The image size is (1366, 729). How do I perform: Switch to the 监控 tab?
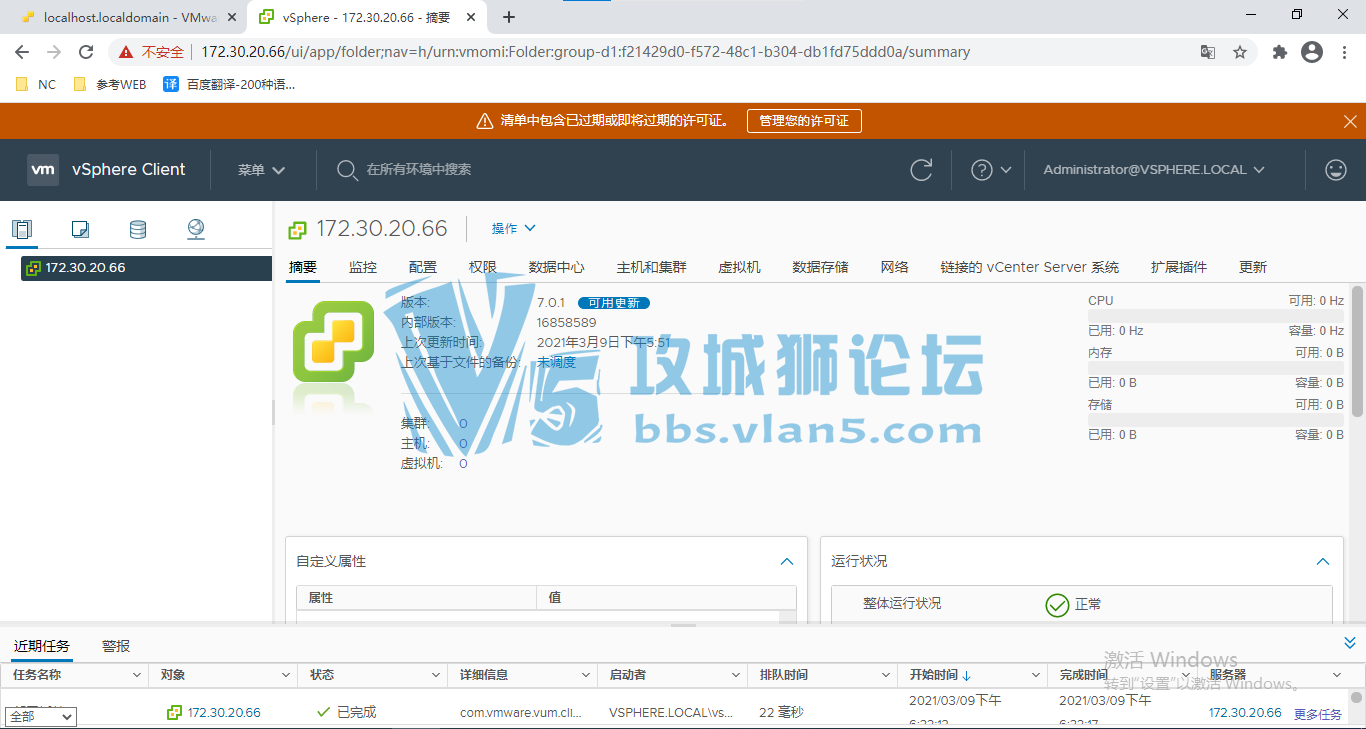click(x=363, y=267)
